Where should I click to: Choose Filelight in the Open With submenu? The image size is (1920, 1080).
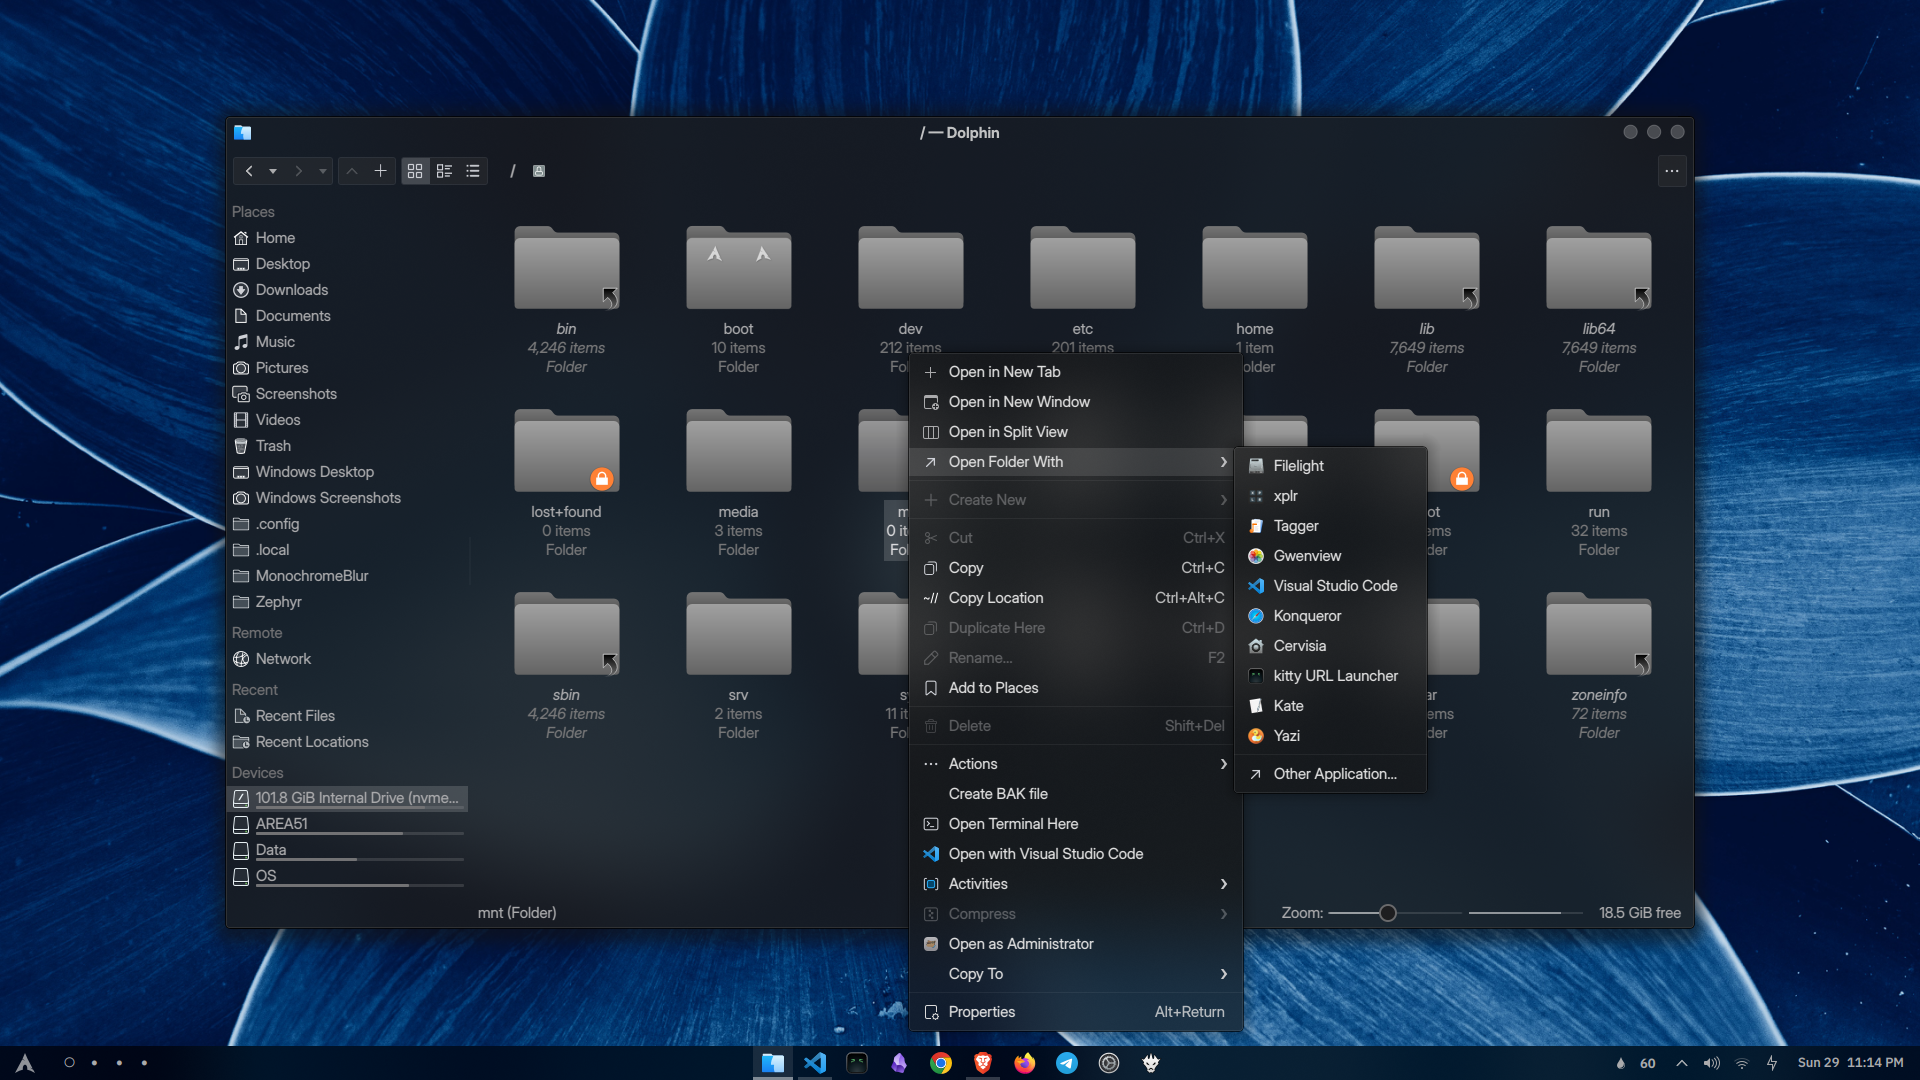pyautogui.click(x=1298, y=466)
